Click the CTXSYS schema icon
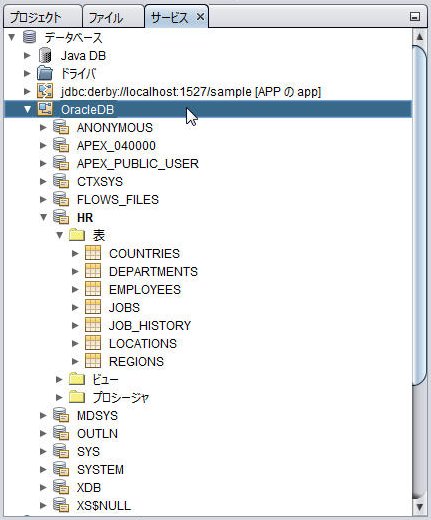Viewport: 431px width, 520px height. [x=61, y=181]
